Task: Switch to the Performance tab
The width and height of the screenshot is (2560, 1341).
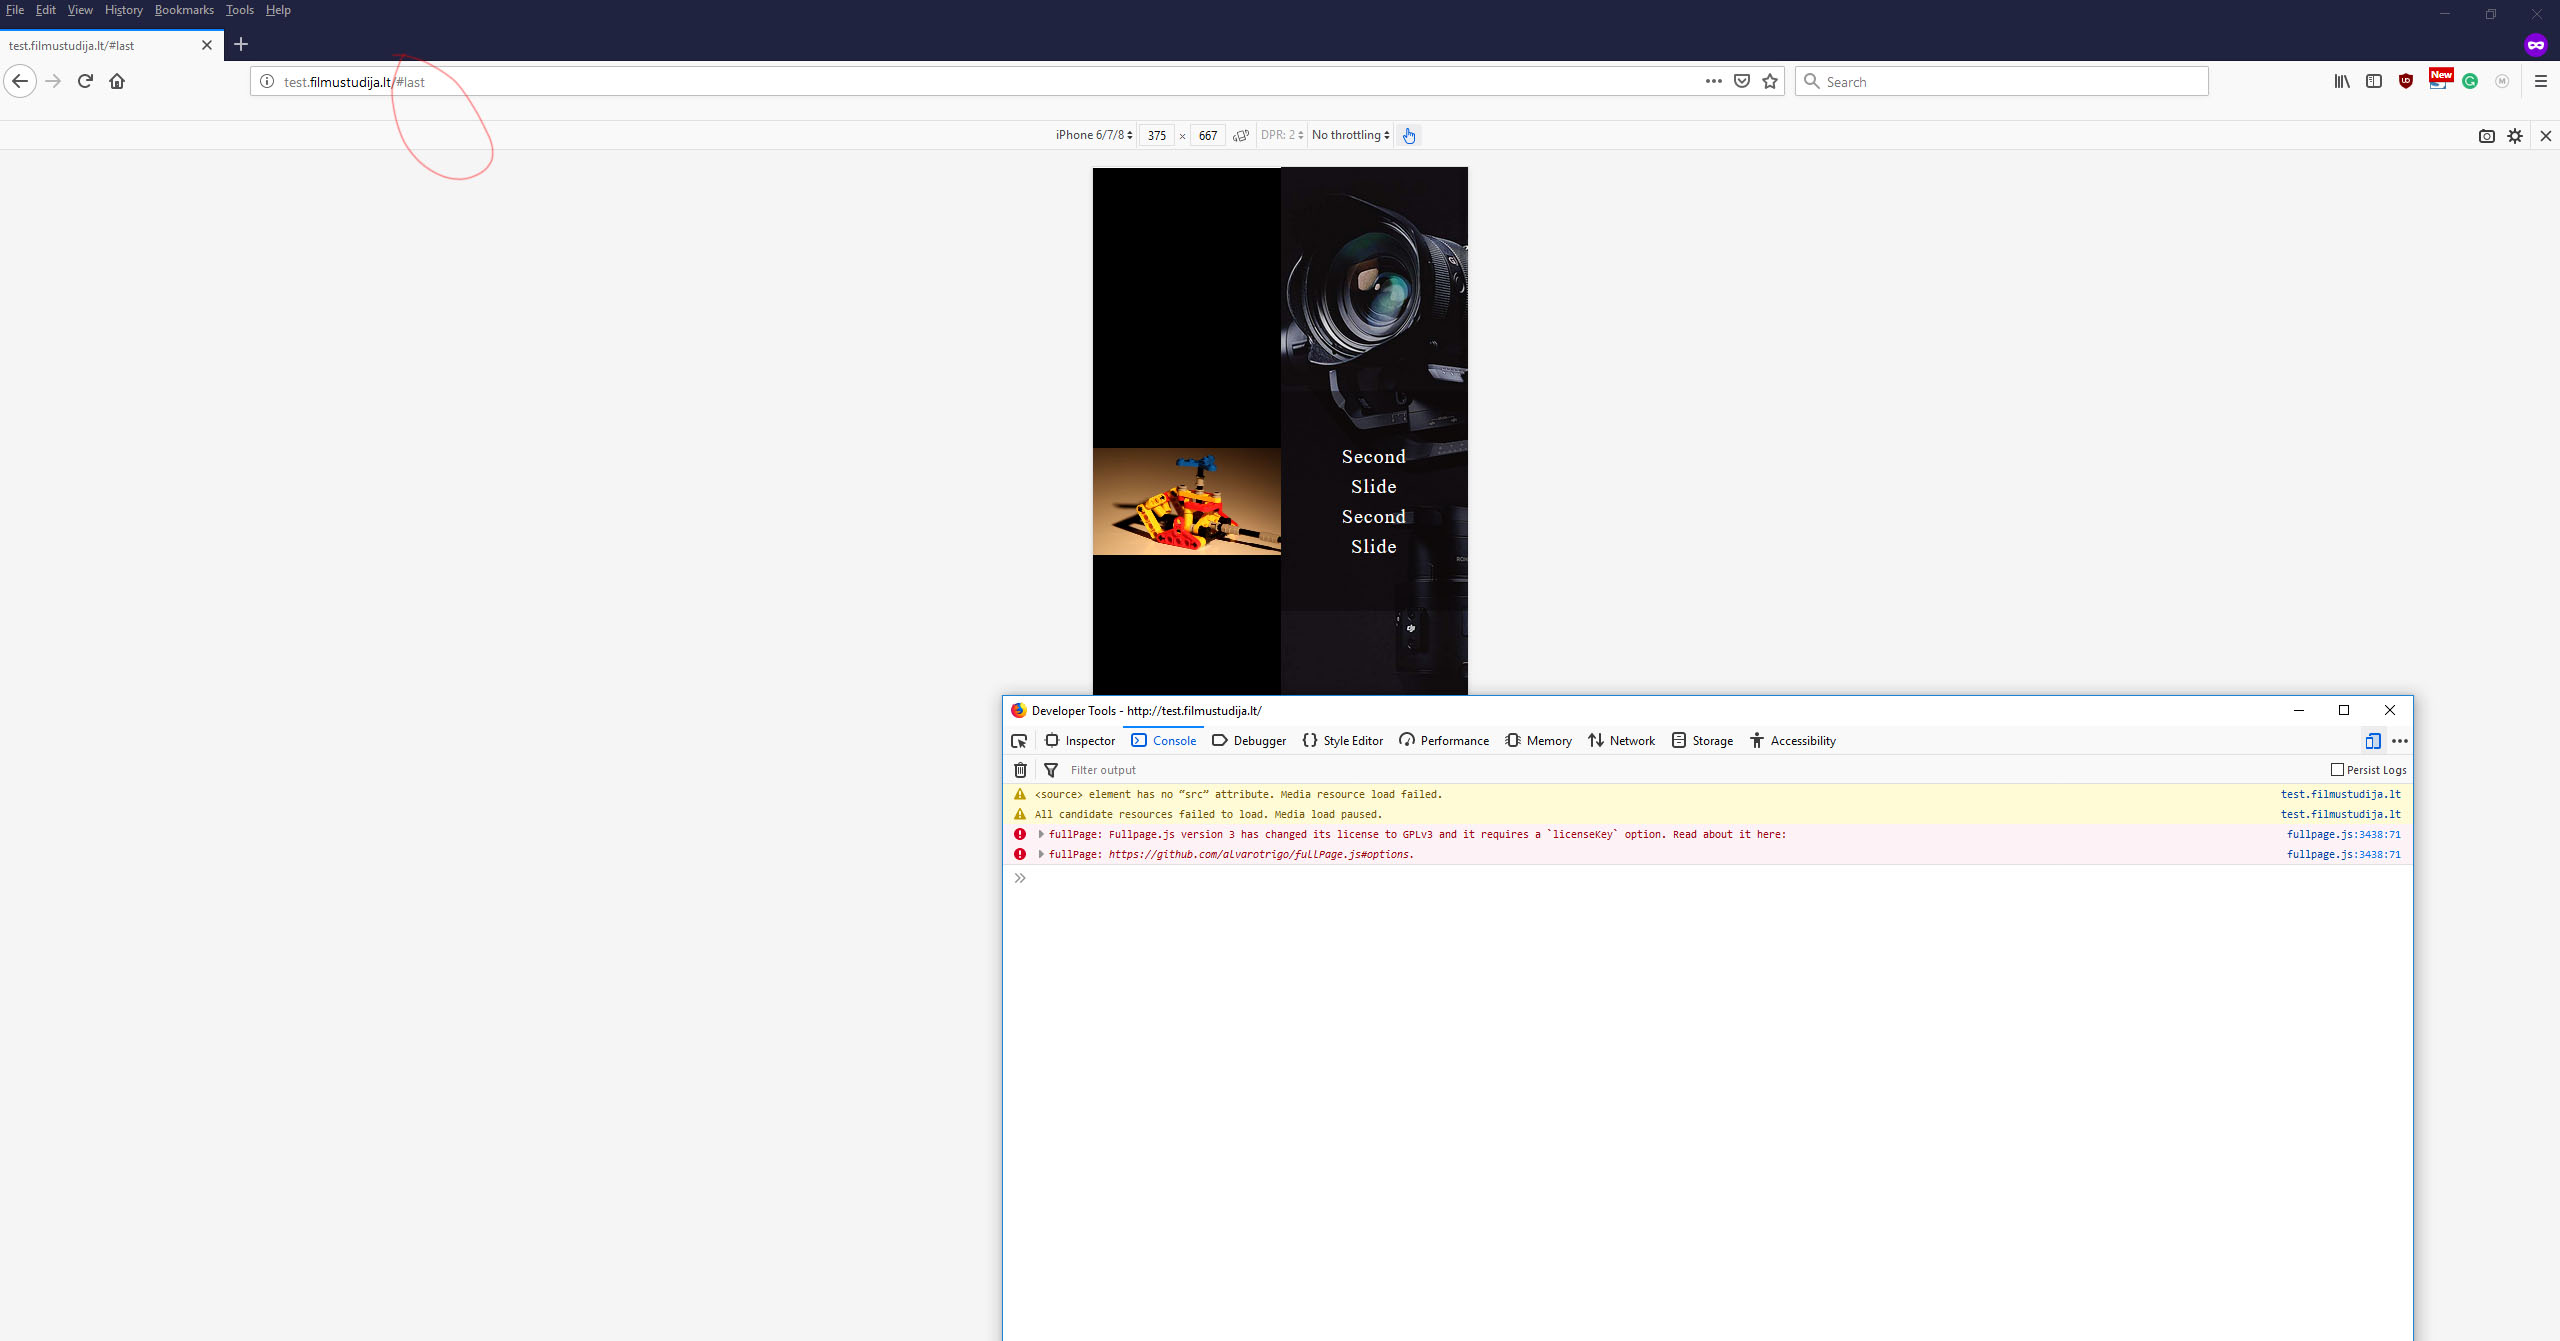Action: [1444, 741]
